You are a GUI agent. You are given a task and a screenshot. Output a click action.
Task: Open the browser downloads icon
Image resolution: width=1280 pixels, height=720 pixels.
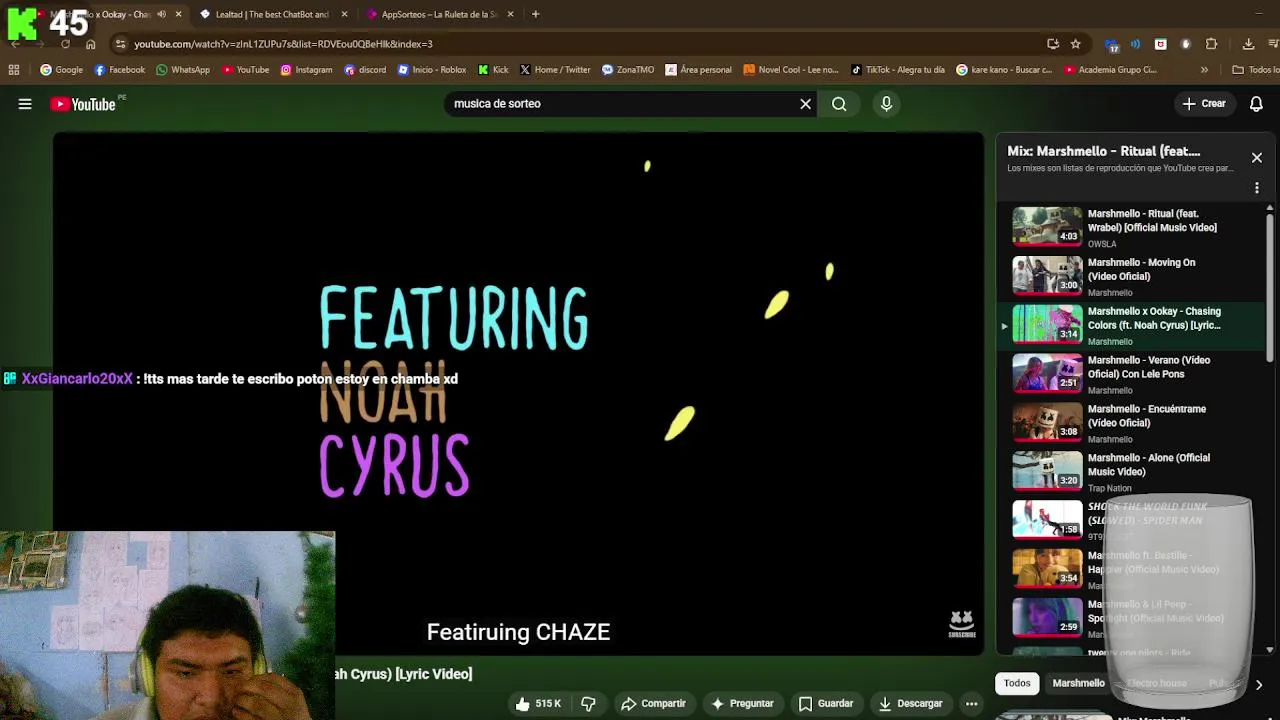pos(1248,44)
